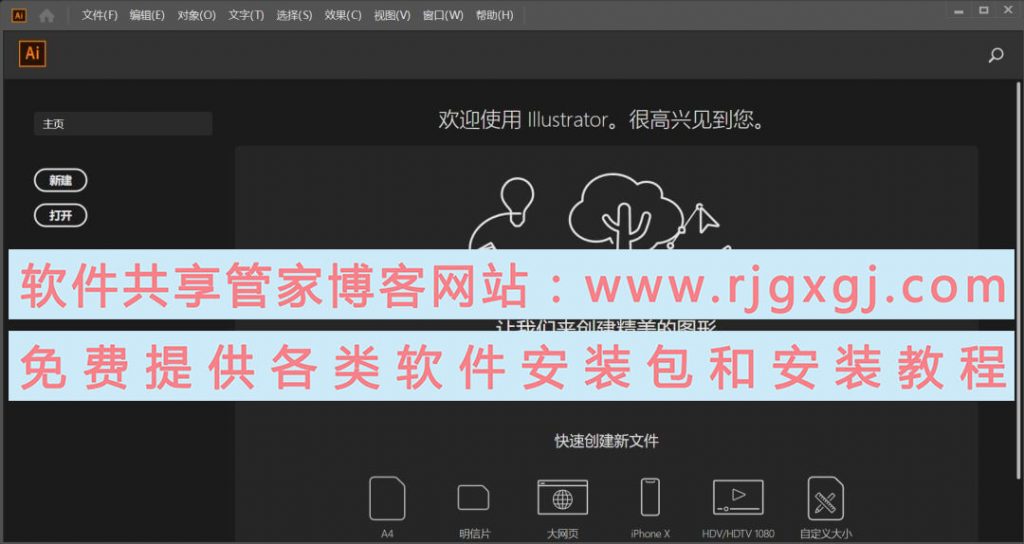Viewport: 1024px width, 544px height.
Task: Close the Illustrator window
Action: pos(1008,10)
